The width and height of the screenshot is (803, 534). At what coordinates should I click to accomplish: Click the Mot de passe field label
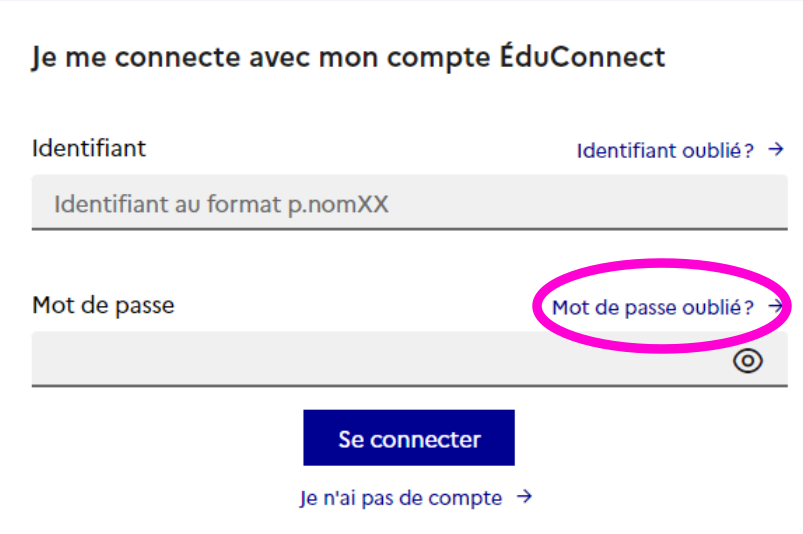(103, 306)
